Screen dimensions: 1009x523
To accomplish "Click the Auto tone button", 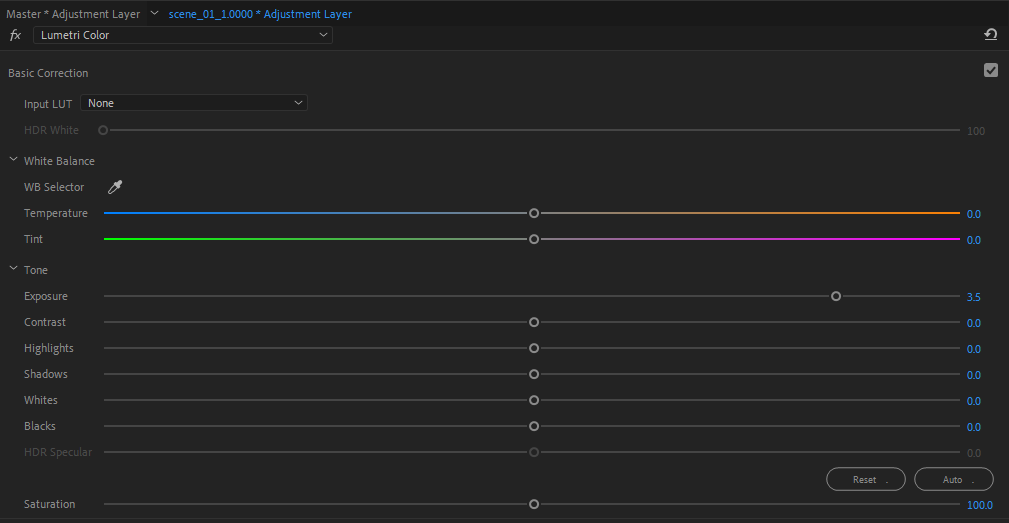I will tap(954, 479).
